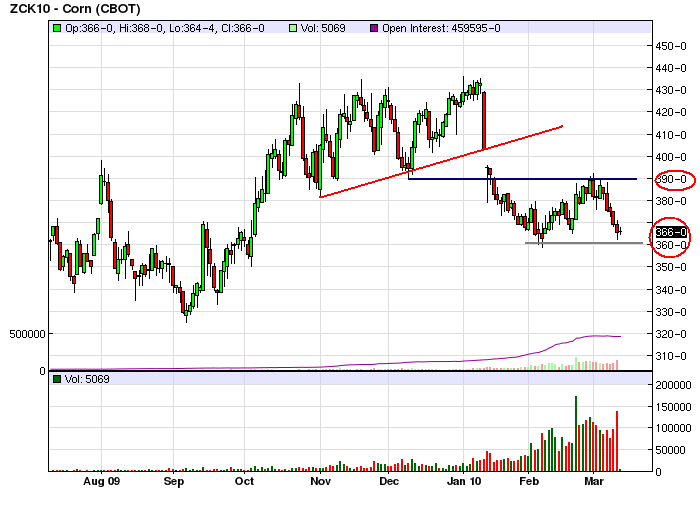700x512 pixels.
Task: Click the 330-0 price axis label
Action: 671,312
